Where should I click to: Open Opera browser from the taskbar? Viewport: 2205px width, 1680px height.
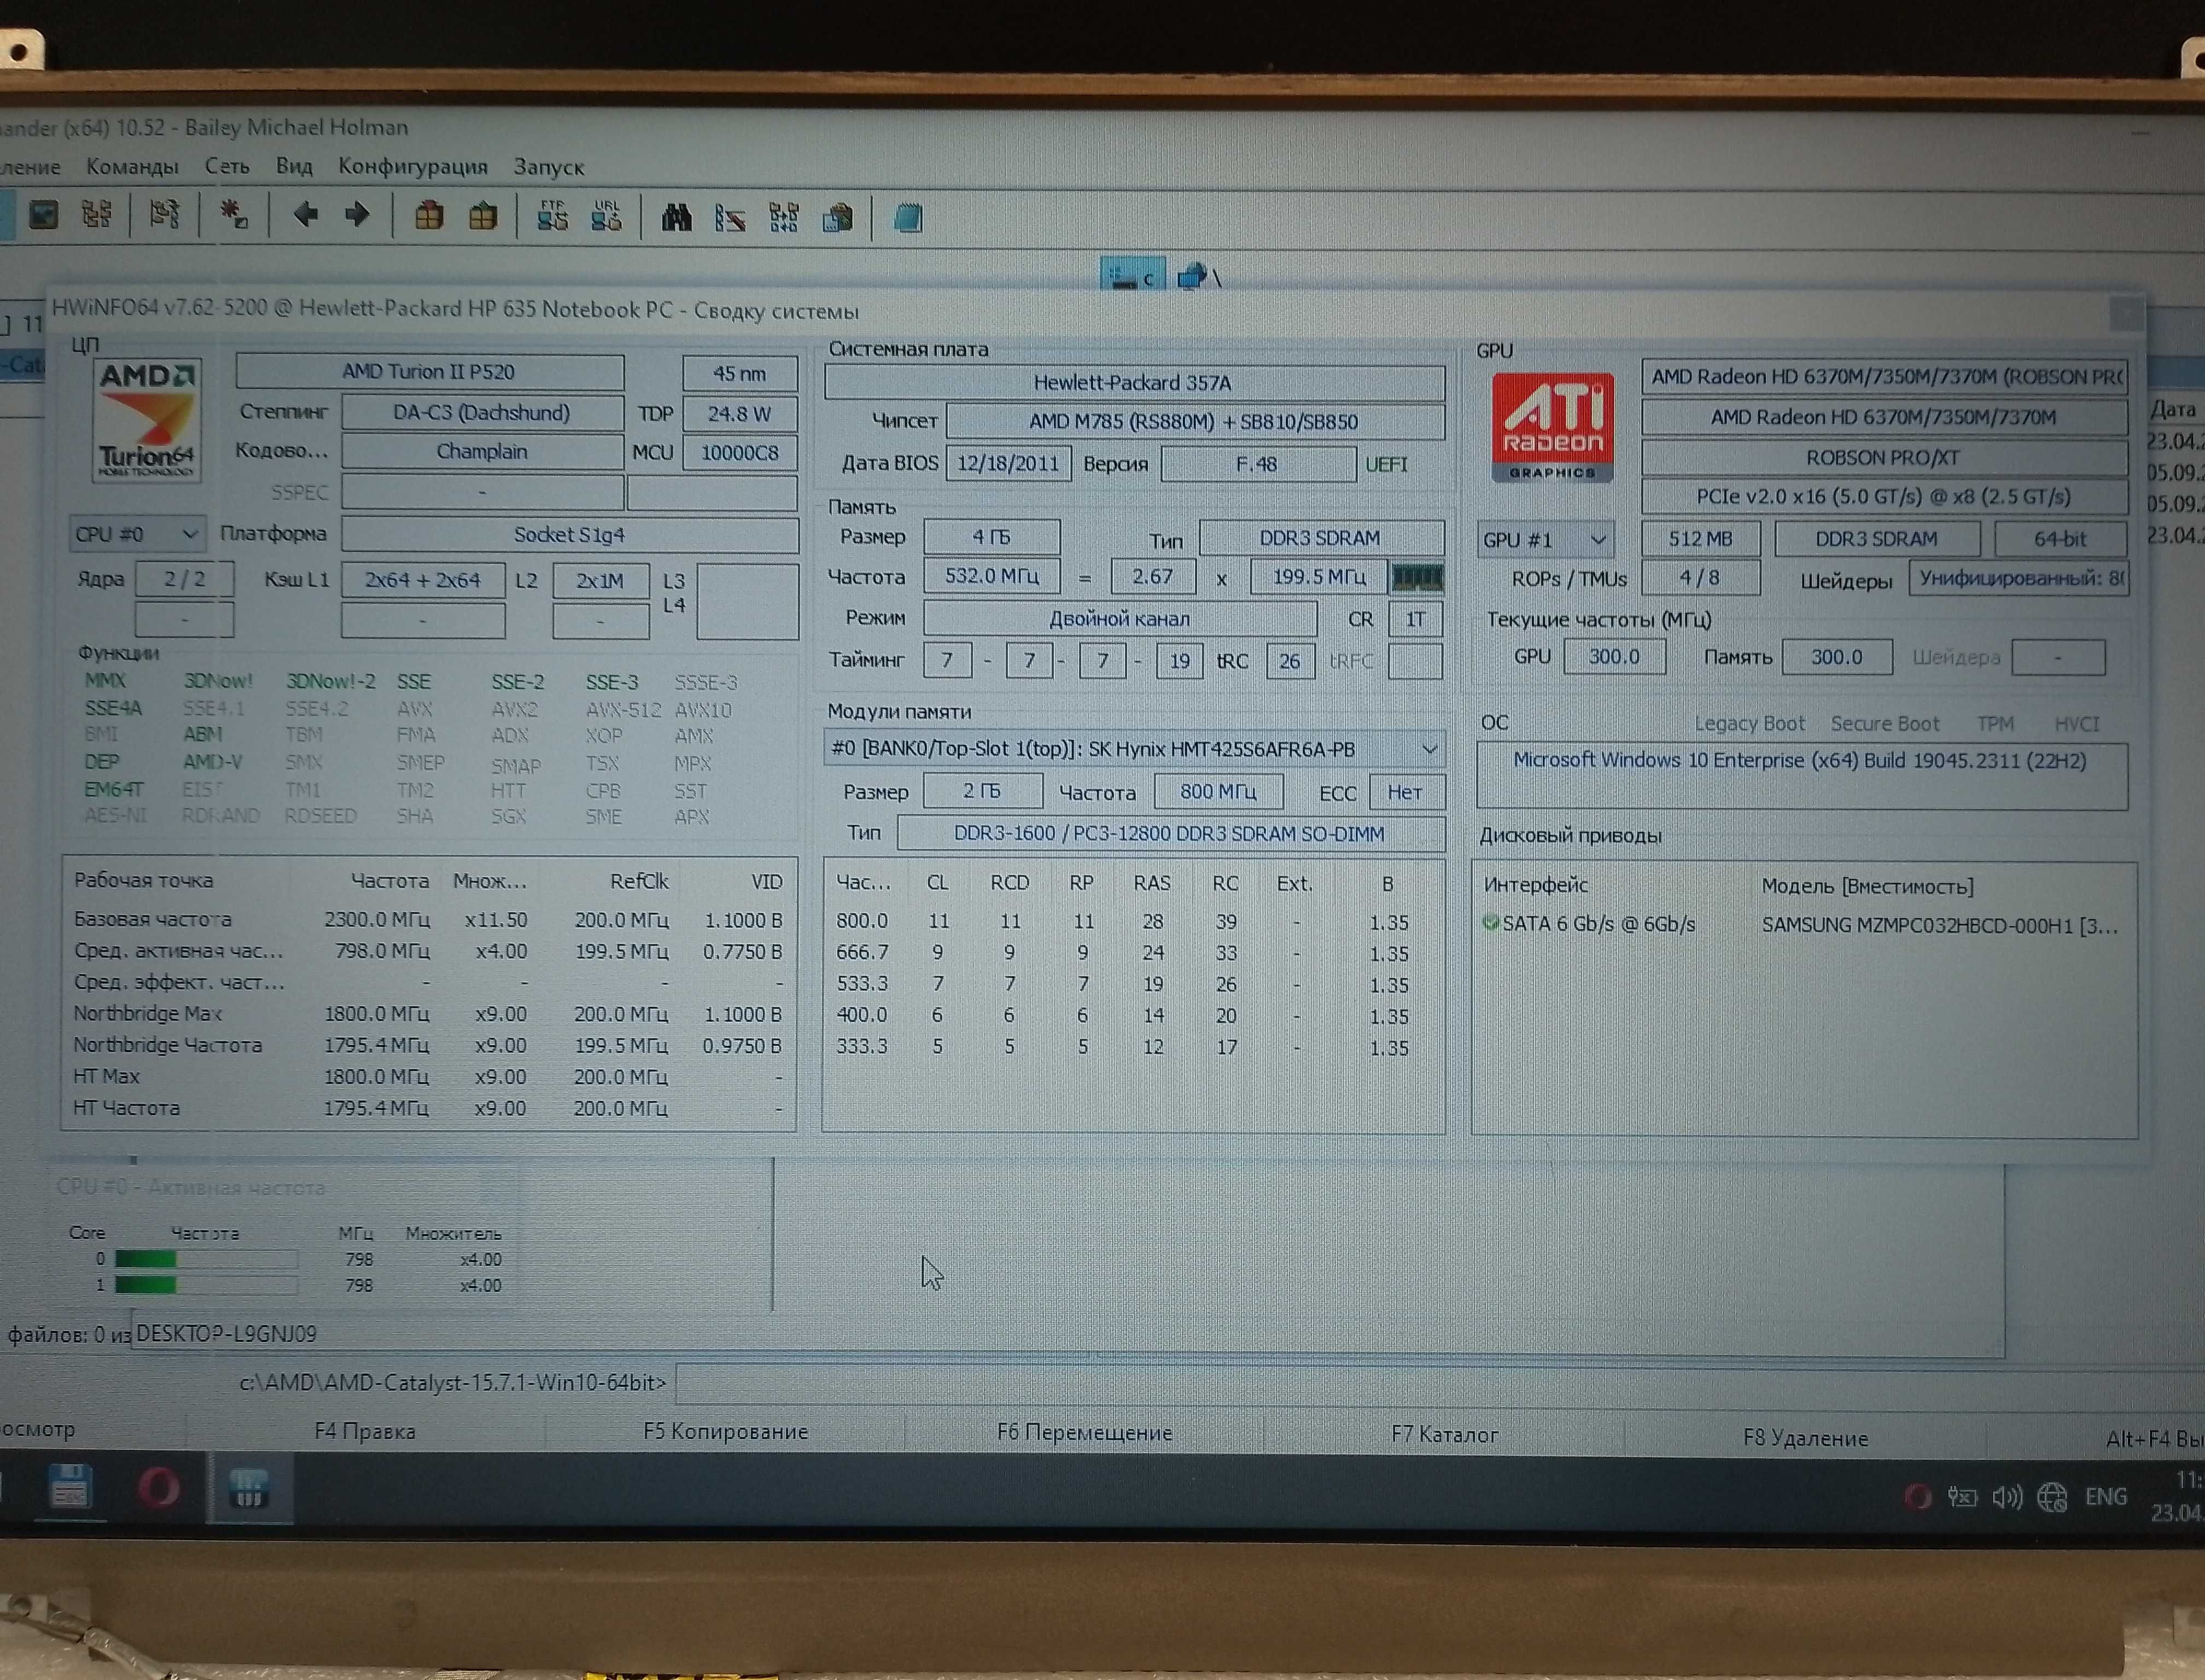[x=158, y=1489]
